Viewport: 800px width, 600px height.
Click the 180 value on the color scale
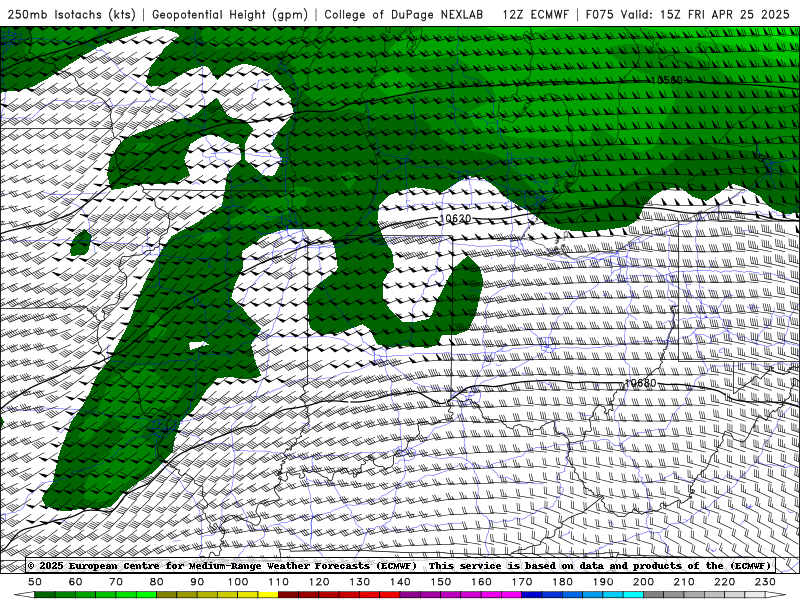tap(562, 582)
